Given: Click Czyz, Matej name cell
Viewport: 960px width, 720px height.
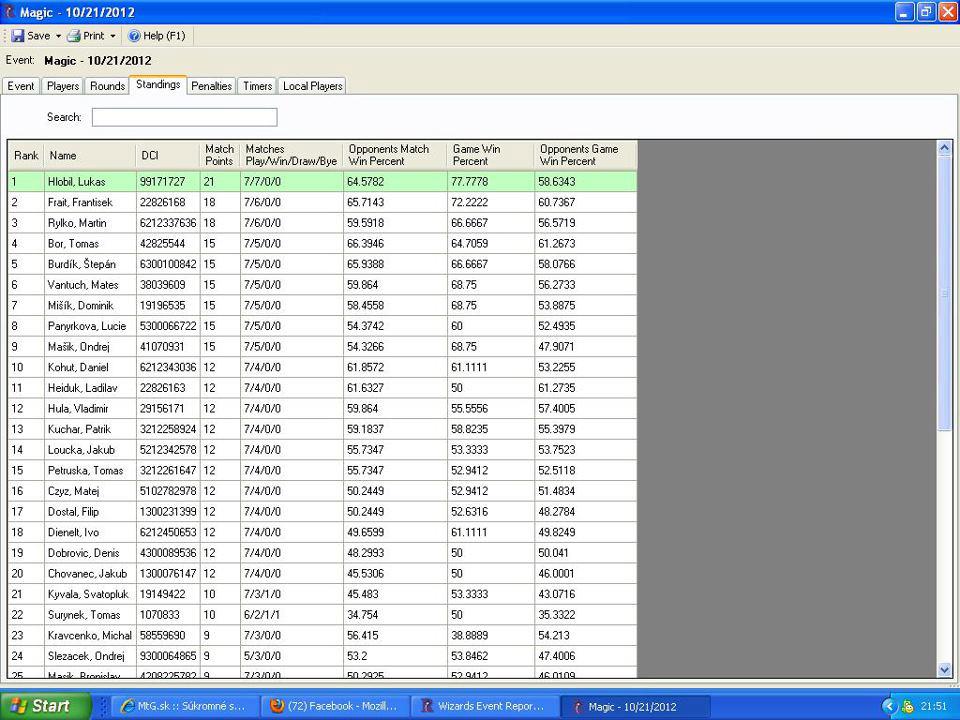Looking at the screenshot, I should (90, 491).
